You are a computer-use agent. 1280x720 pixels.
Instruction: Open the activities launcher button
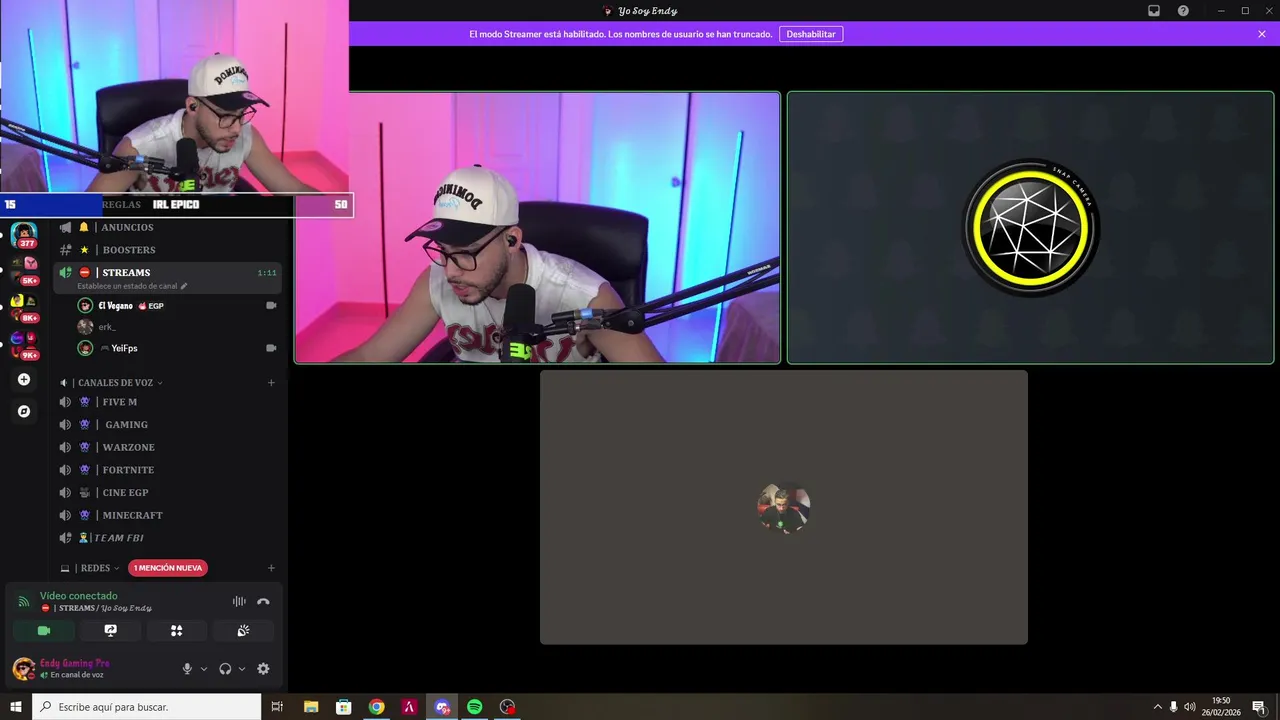point(177,631)
